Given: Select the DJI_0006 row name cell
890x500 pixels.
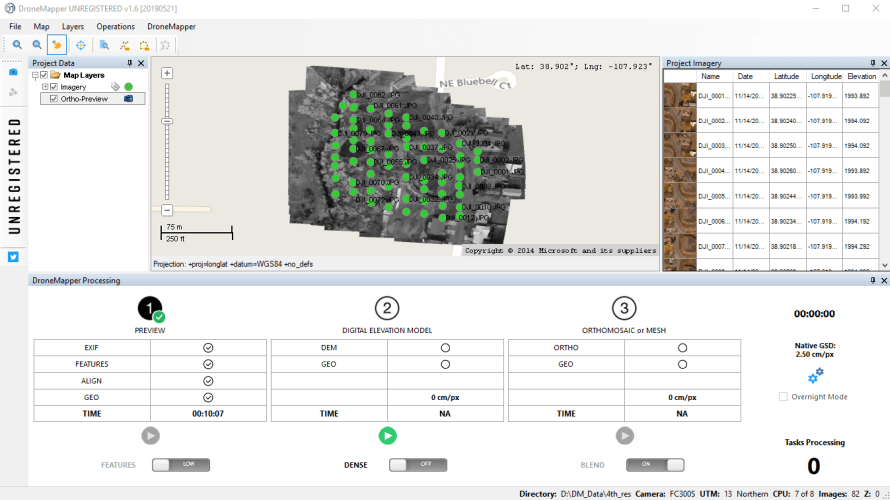Looking at the screenshot, I should (x=714, y=221).
